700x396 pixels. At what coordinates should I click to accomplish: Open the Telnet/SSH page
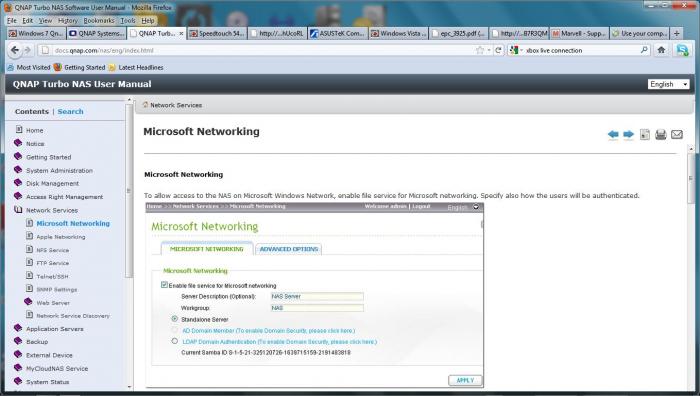(x=52, y=276)
